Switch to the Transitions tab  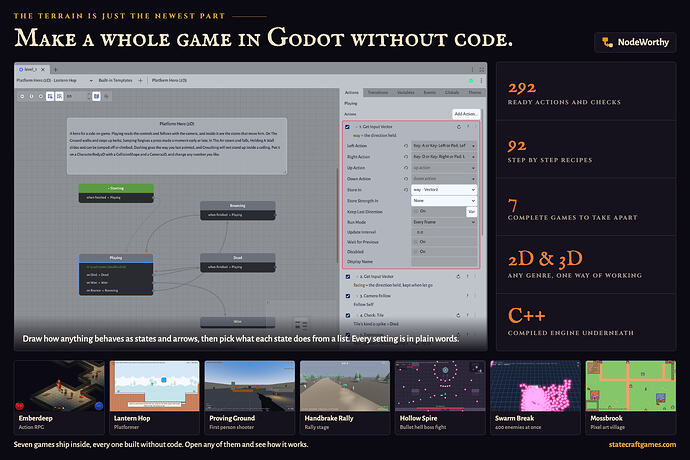click(378, 92)
